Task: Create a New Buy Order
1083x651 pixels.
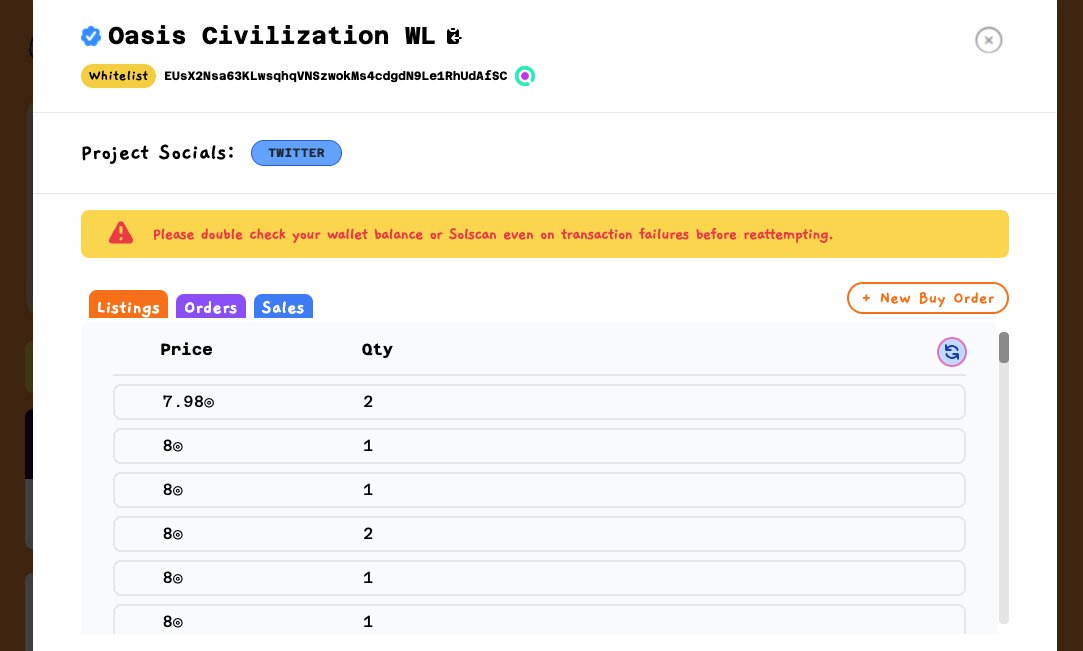Action: tap(928, 298)
